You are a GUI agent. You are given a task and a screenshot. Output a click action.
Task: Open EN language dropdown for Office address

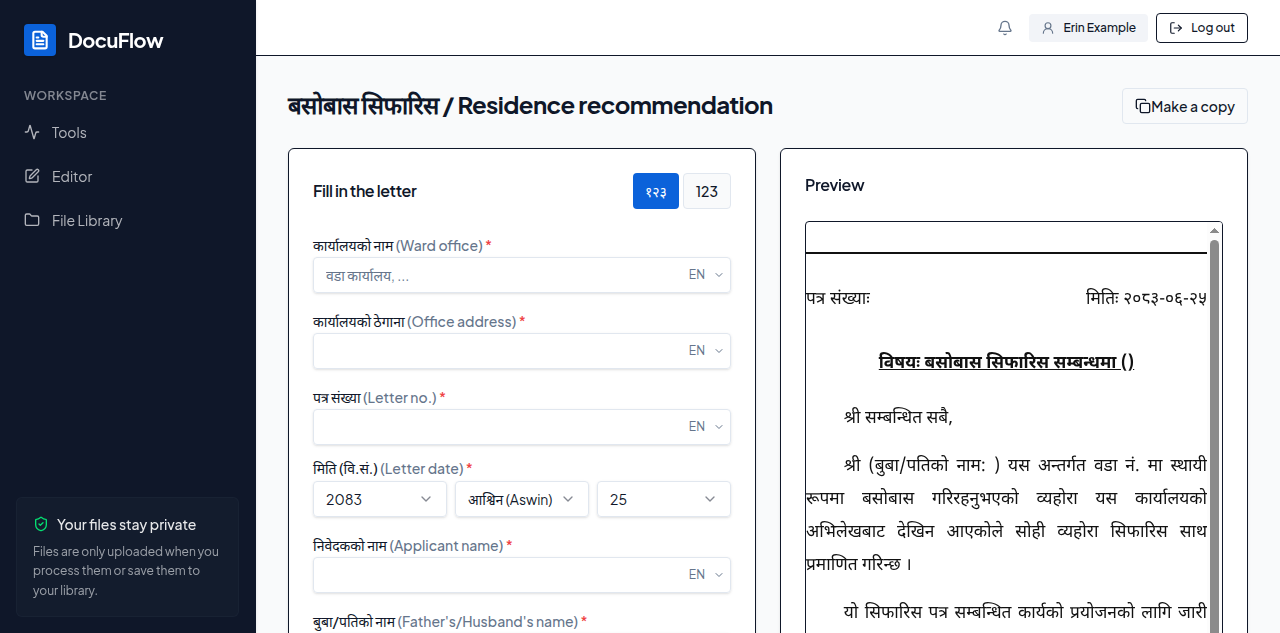706,351
